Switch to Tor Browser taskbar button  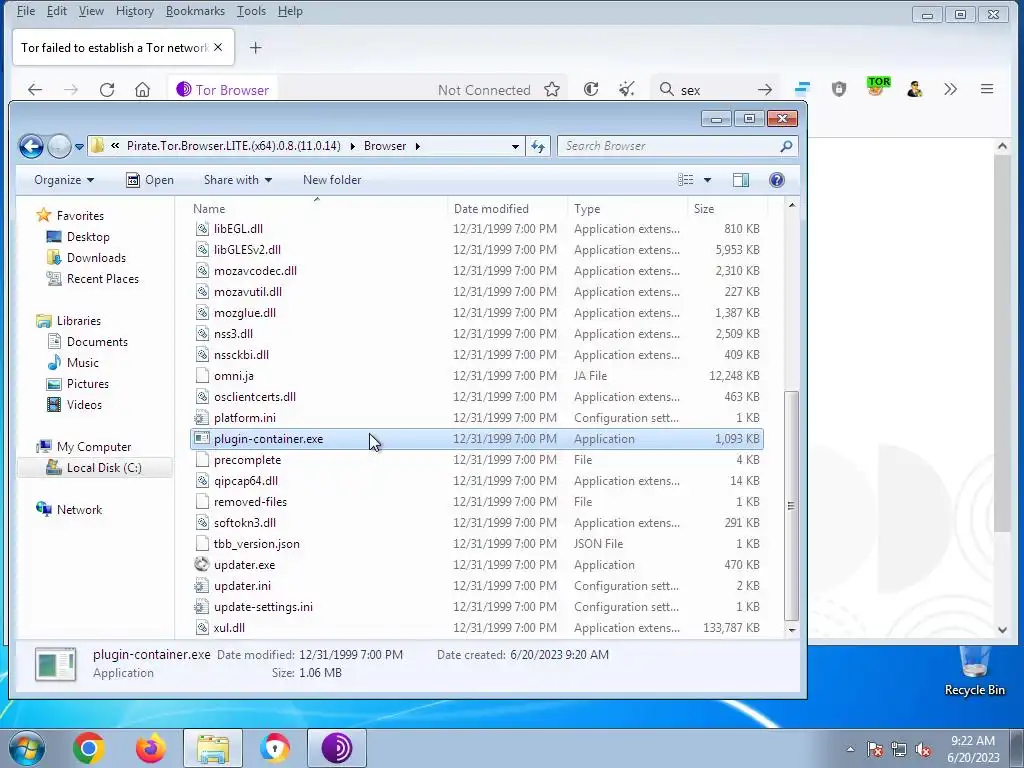337,748
